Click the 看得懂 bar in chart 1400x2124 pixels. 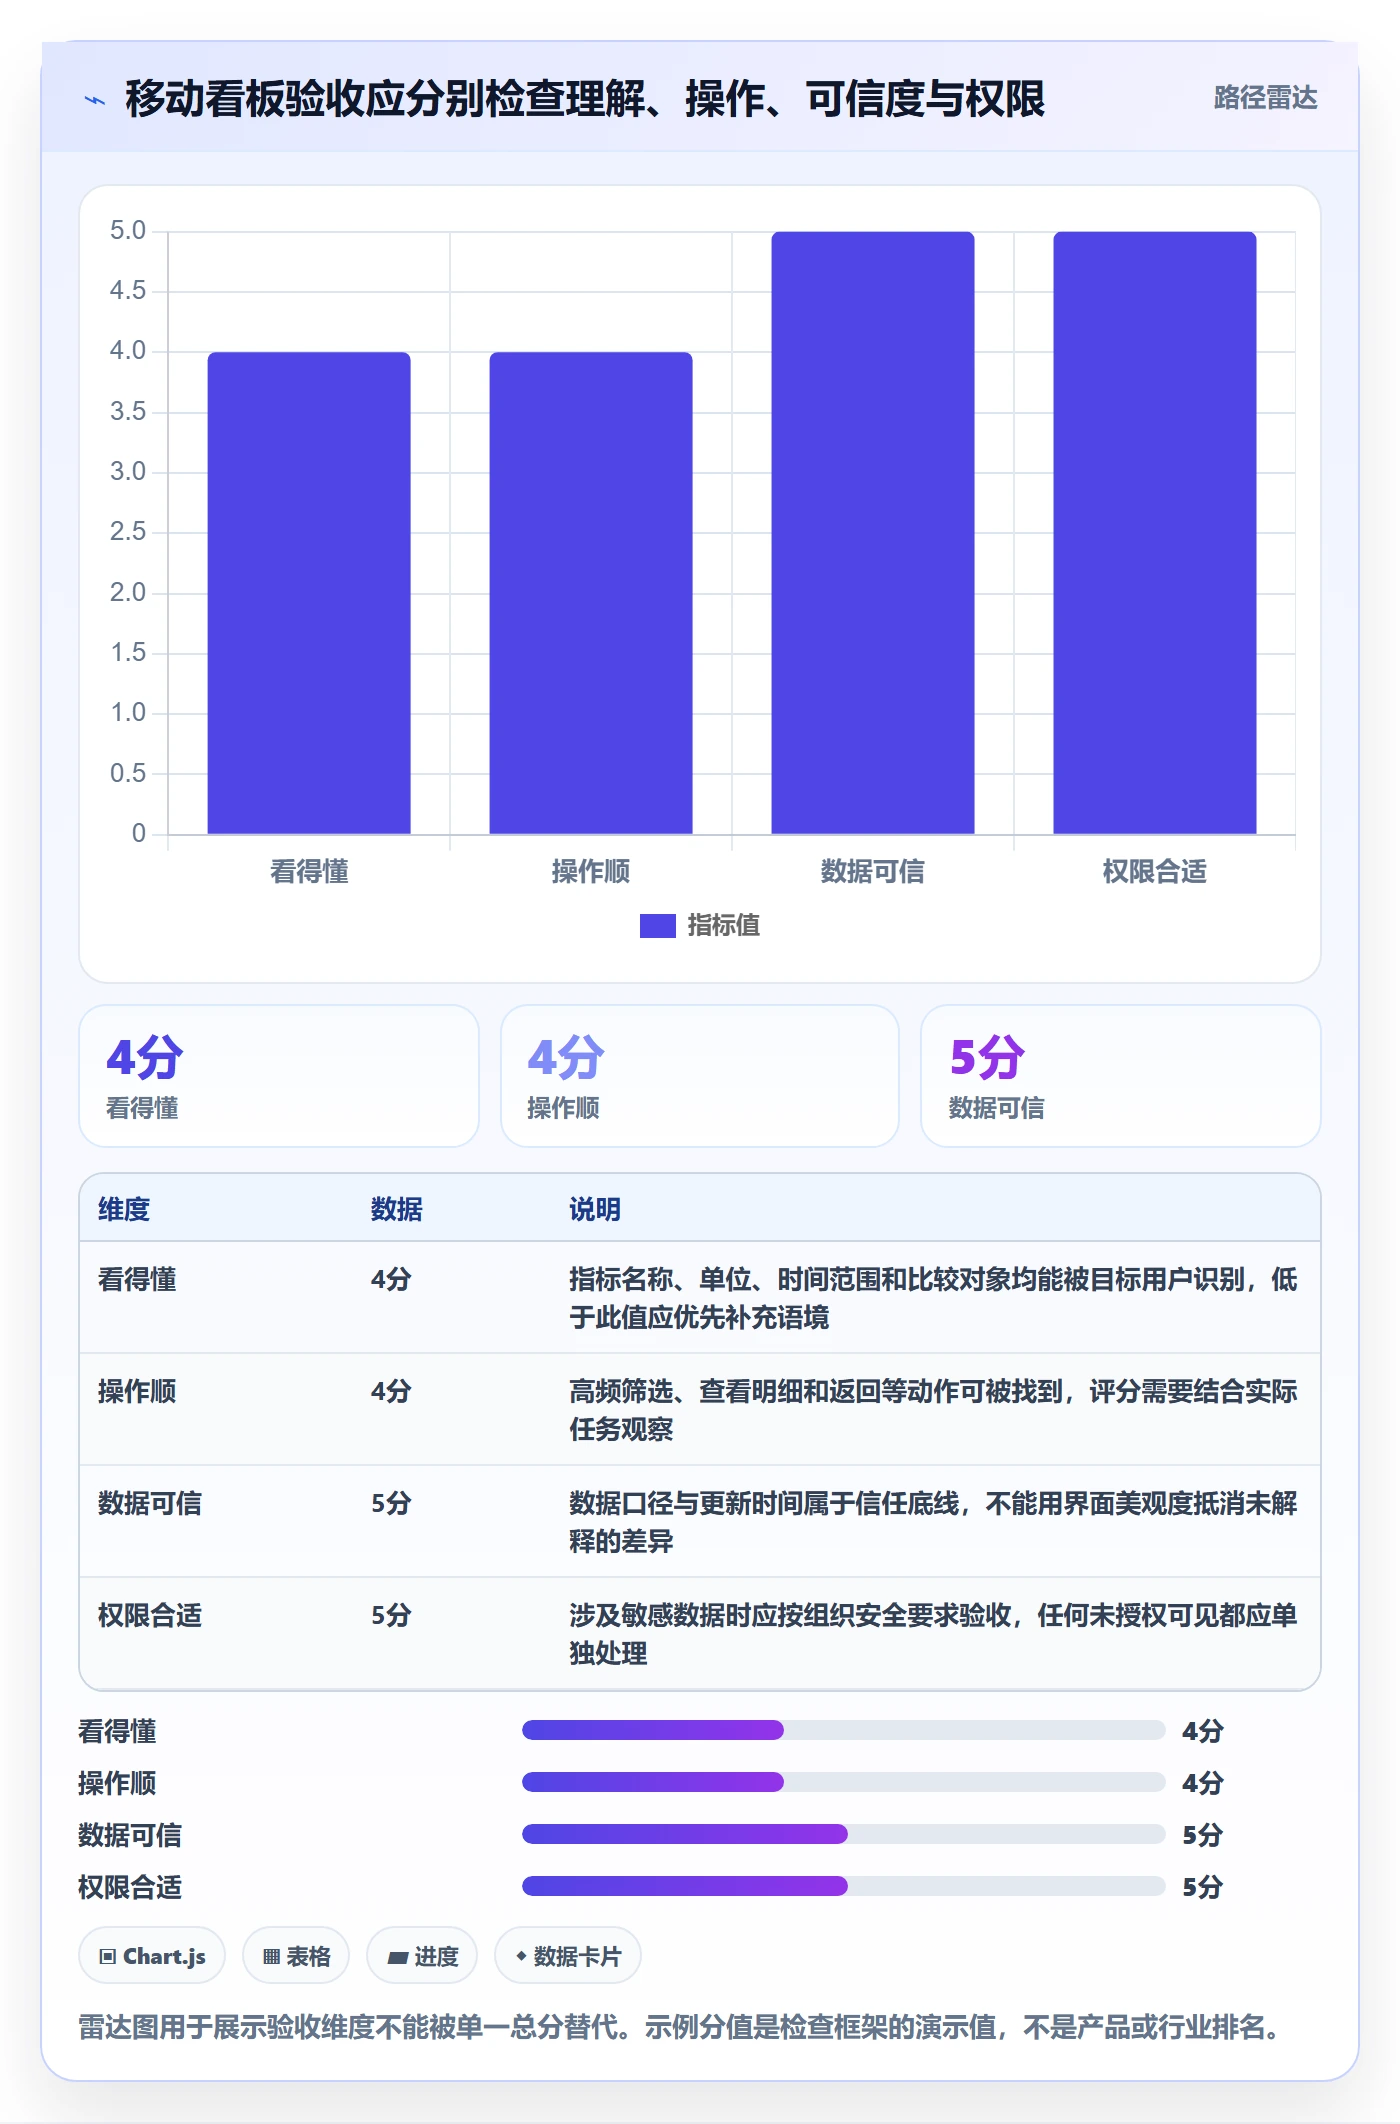[309, 593]
